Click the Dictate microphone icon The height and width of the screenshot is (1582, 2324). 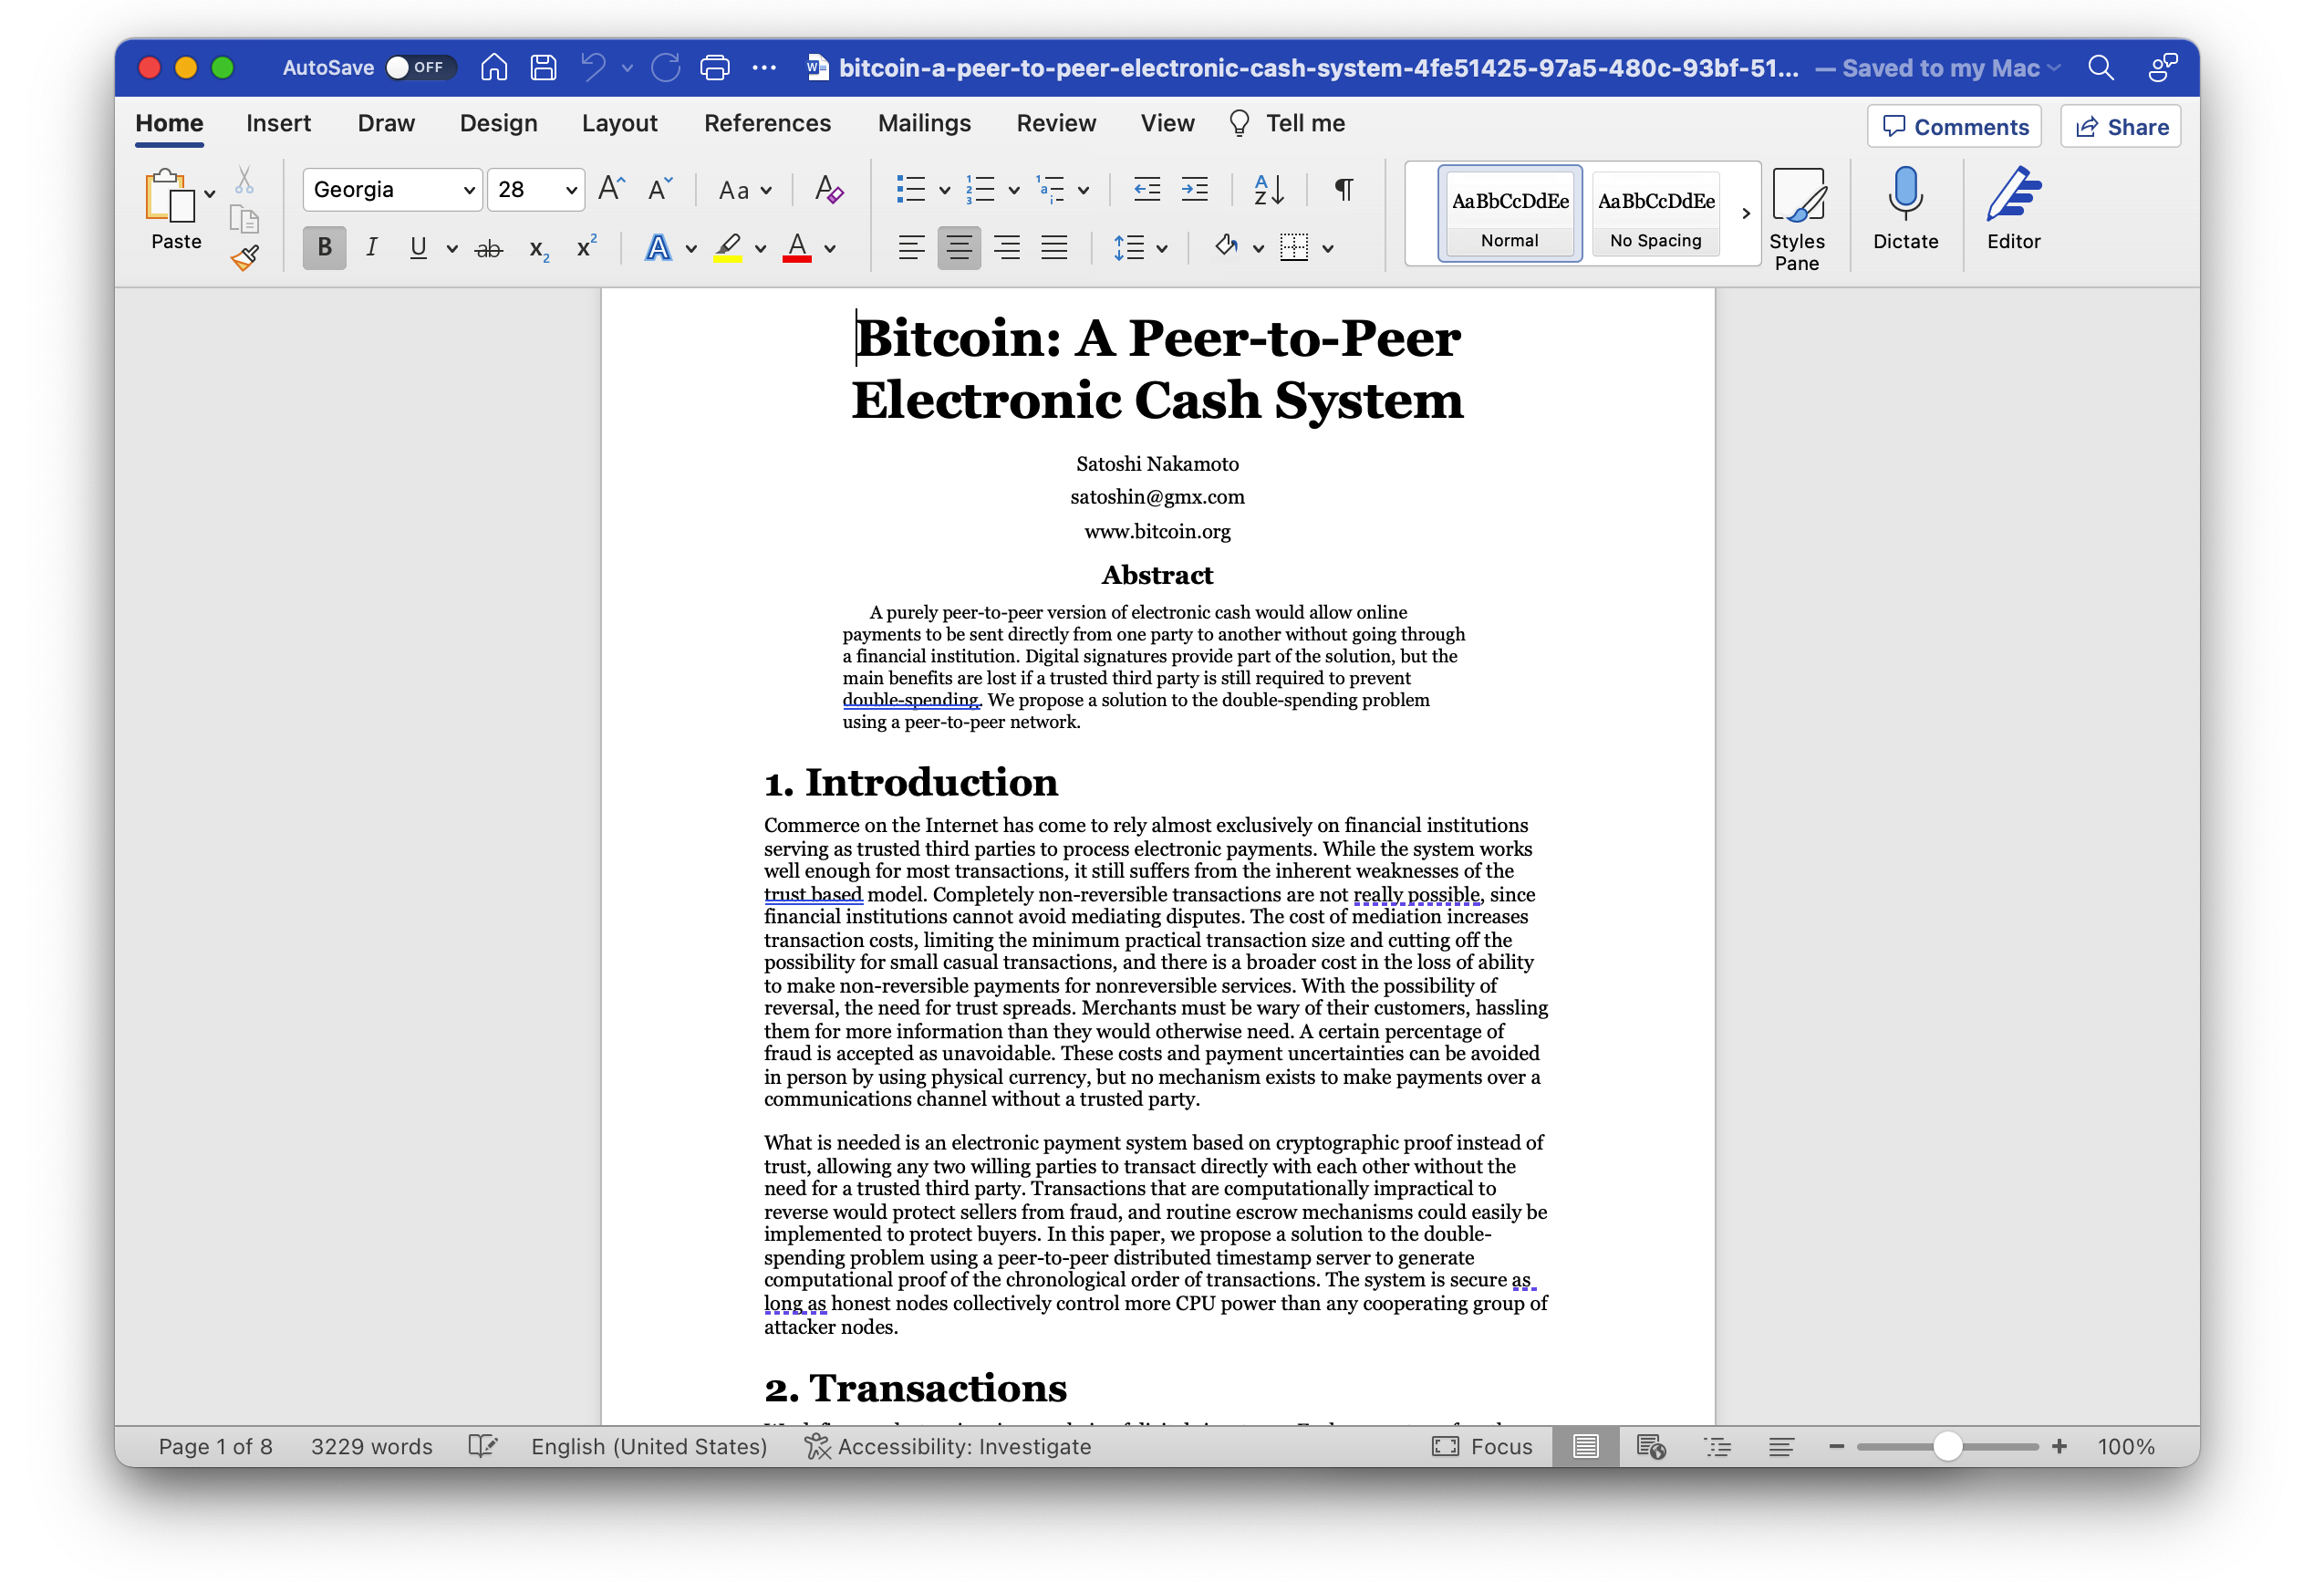click(1904, 195)
